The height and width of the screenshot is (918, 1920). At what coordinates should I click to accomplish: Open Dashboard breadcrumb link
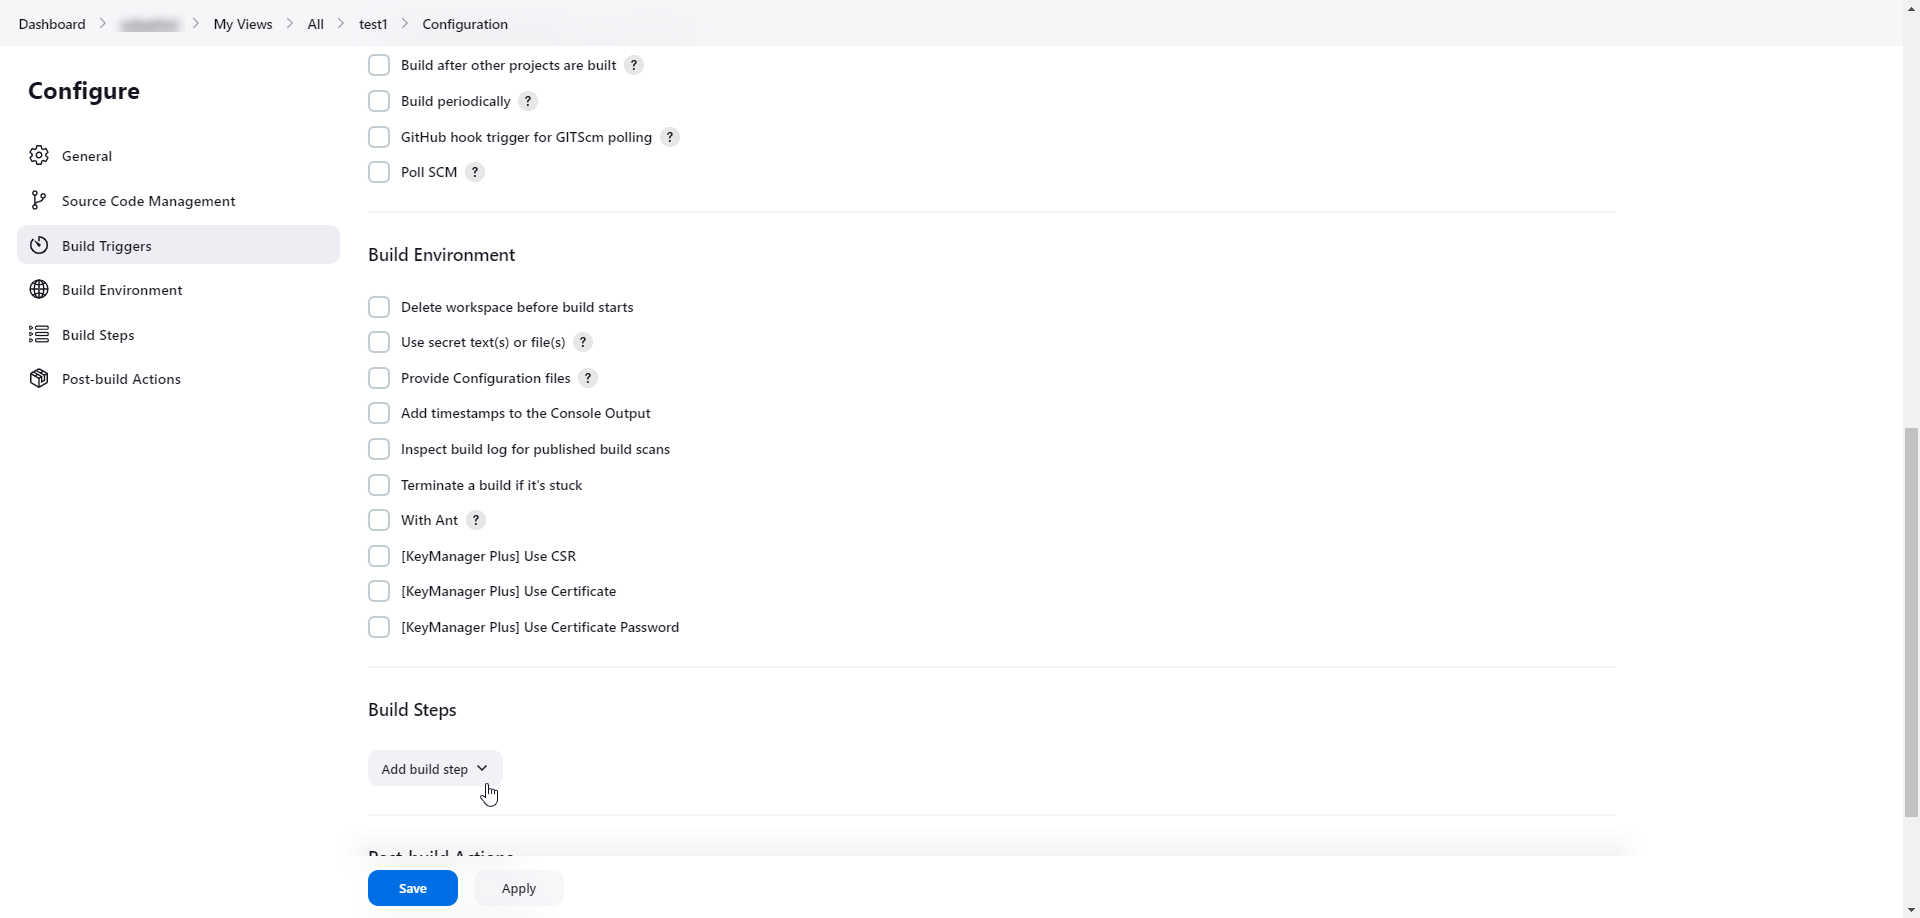click(x=52, y=24)
